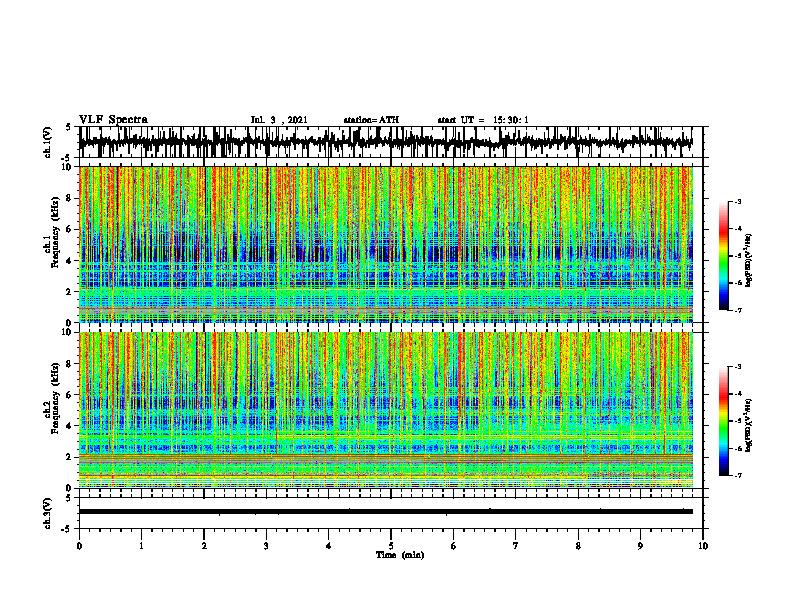
Task: Click the "station=ATH" label
Action: pos(371,120)
